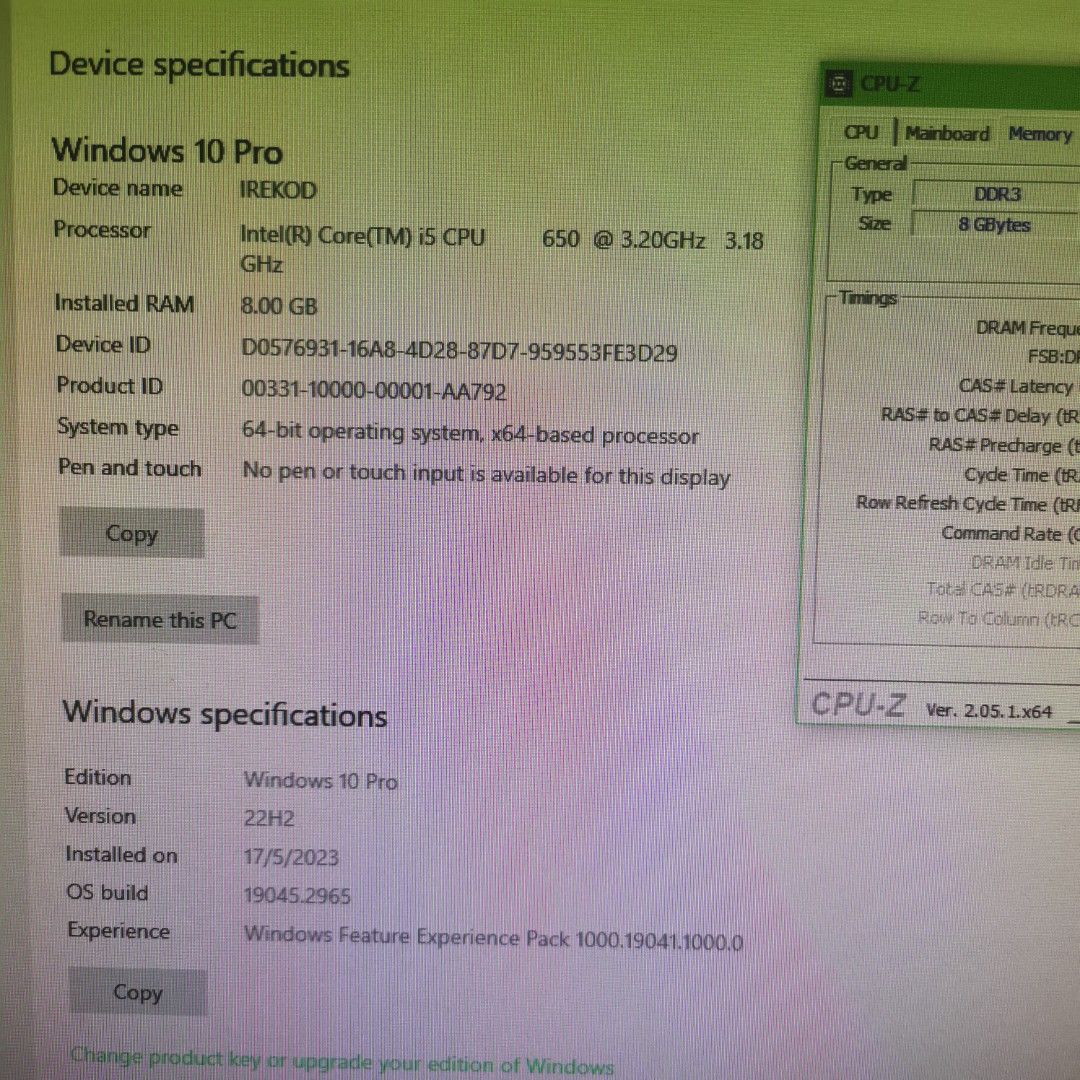Select the Device ID value D0576931-16A8-4D28
Viewport: 1080px width, 1080px height.
click(x=459, y=351)
